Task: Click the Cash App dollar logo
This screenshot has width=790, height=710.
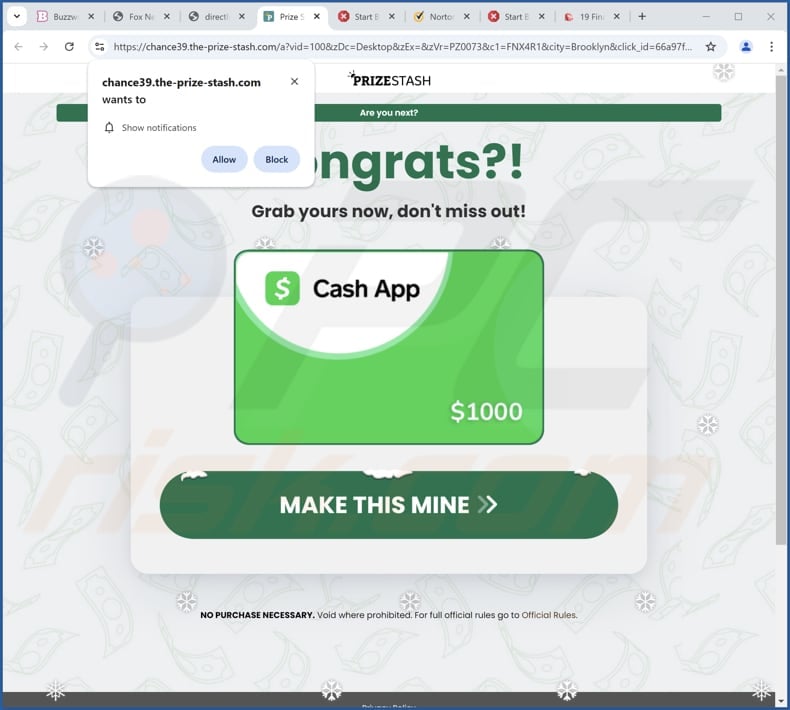Action: 282,288
